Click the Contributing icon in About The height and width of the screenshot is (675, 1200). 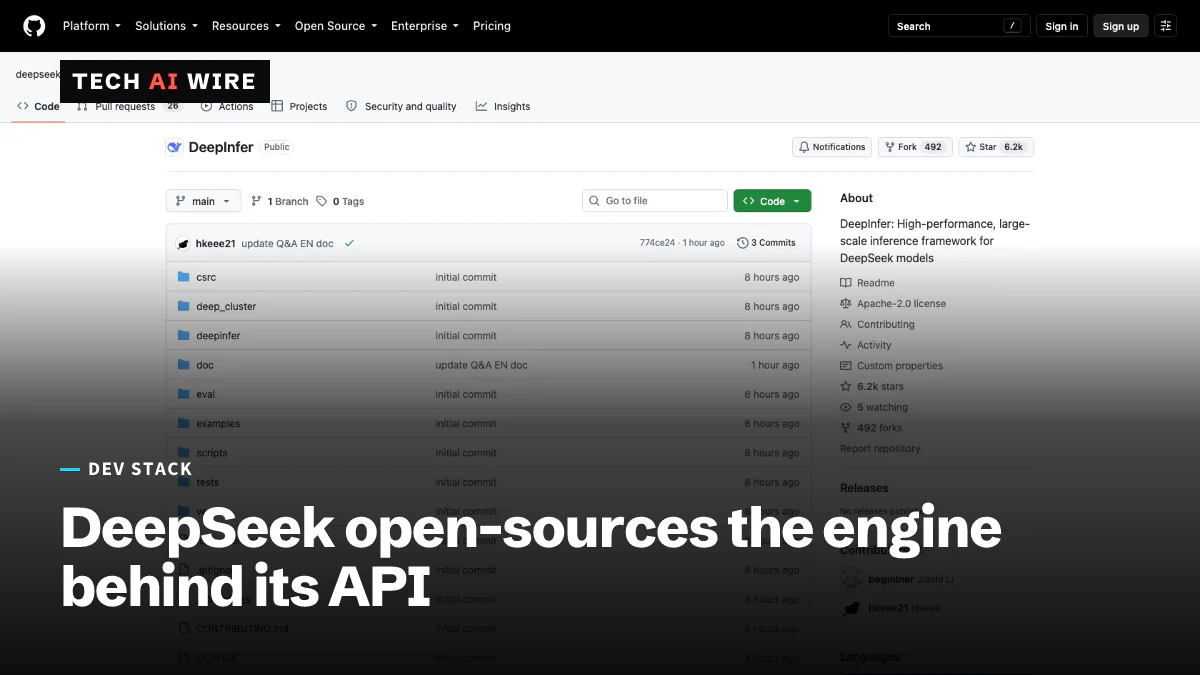pyautogui.click(x=846, y=324)
